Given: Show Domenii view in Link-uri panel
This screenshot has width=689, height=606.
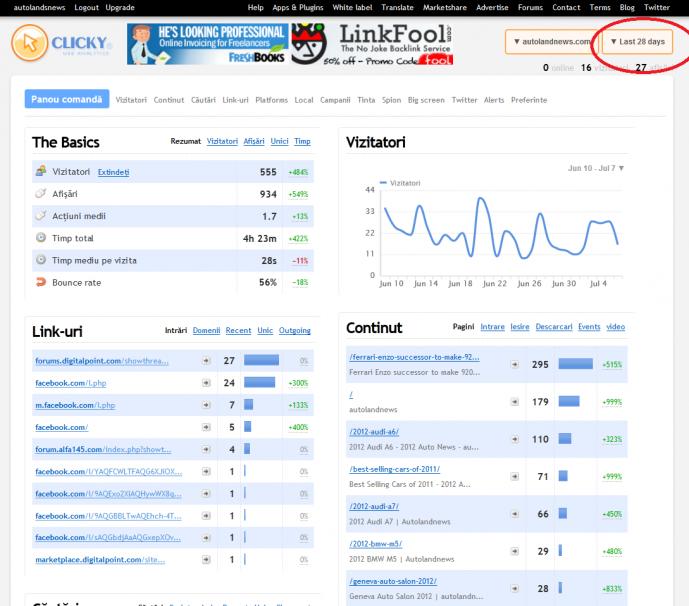Looking at the screenshot, I should [206, 330].
